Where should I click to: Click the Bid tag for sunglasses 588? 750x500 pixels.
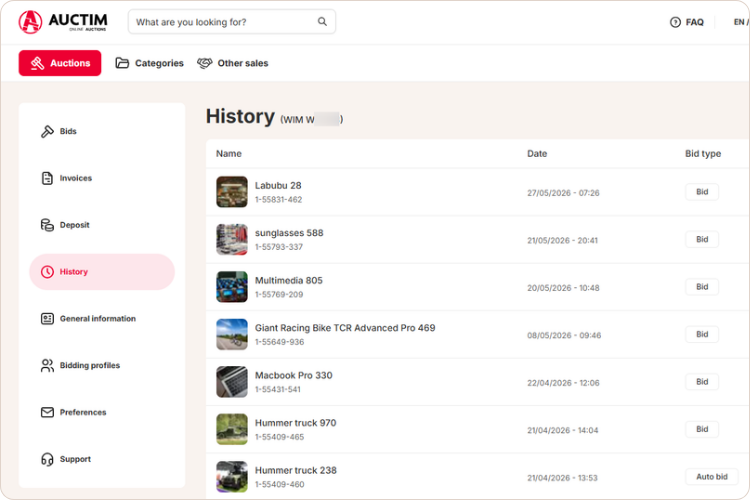click(x=702, y=239)
